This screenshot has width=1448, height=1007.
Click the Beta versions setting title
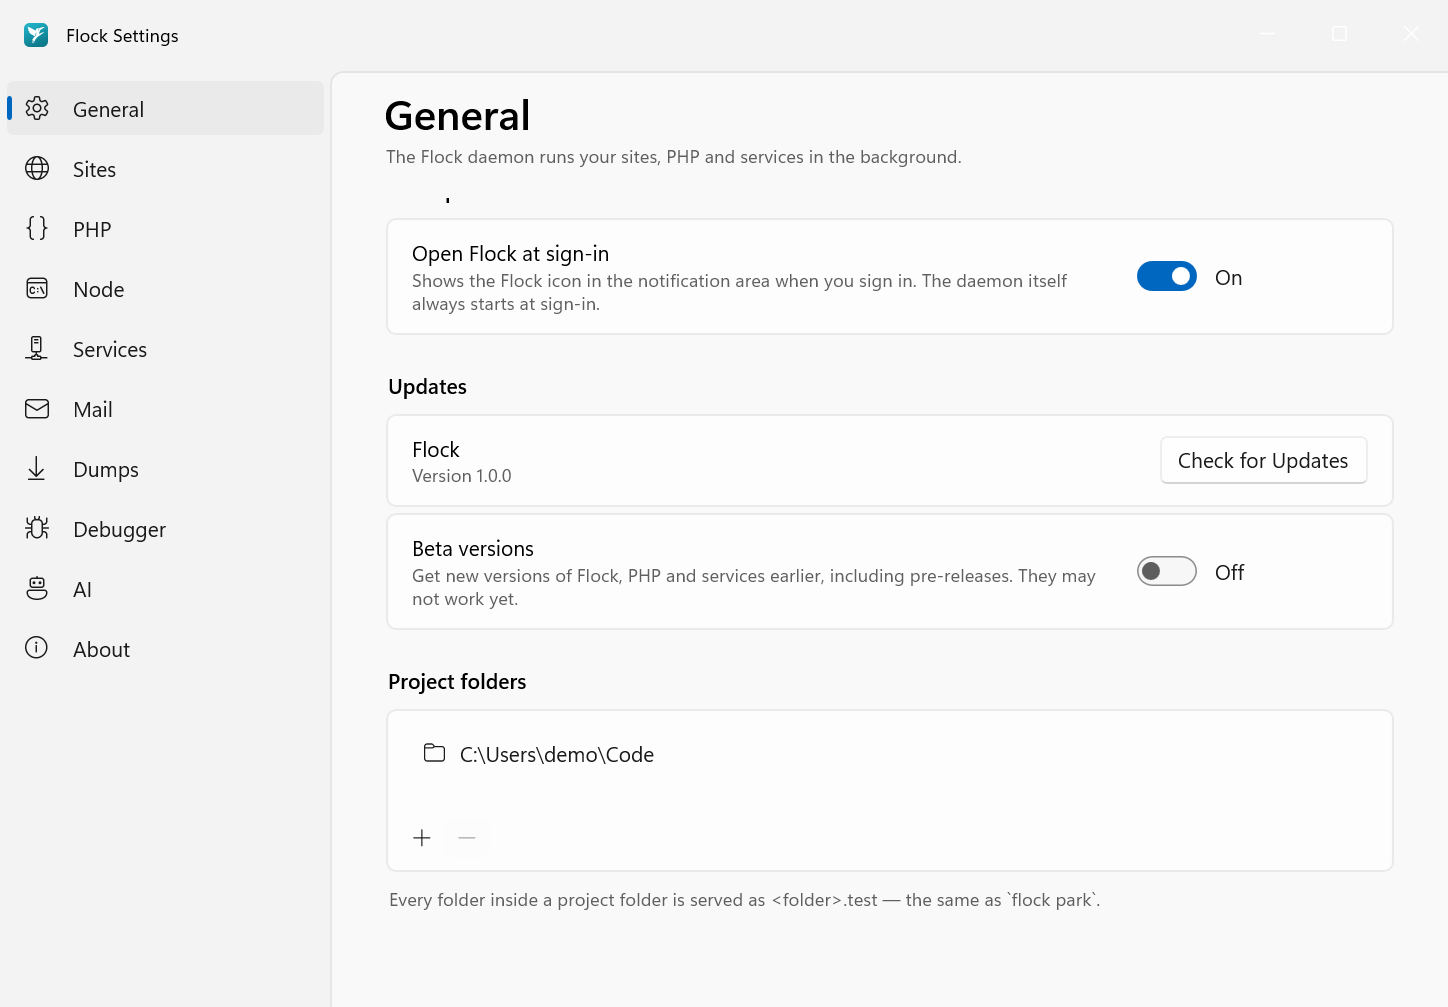pyautogui.click(x=473, y=549)
